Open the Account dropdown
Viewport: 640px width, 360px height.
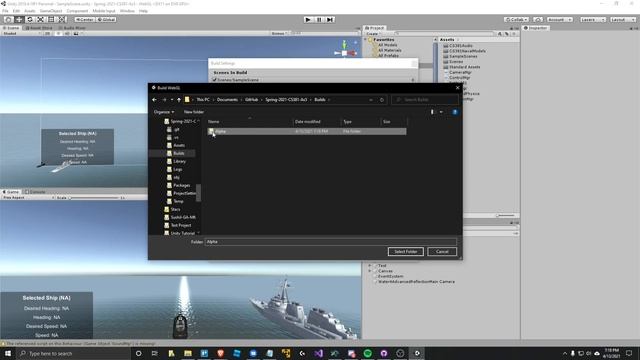point(559,20)
